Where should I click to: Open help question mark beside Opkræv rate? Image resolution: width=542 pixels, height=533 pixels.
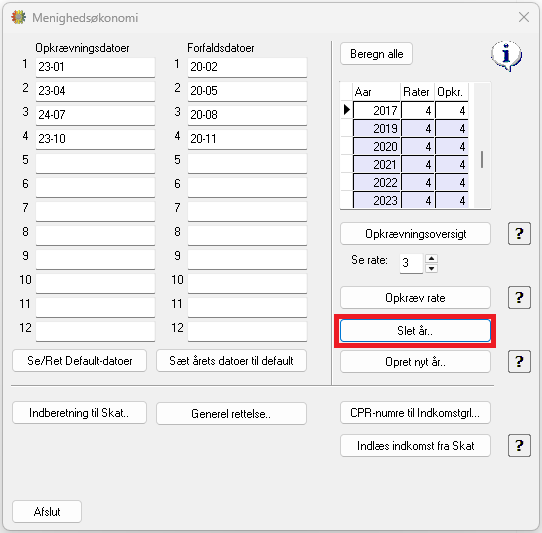point(519,298)
